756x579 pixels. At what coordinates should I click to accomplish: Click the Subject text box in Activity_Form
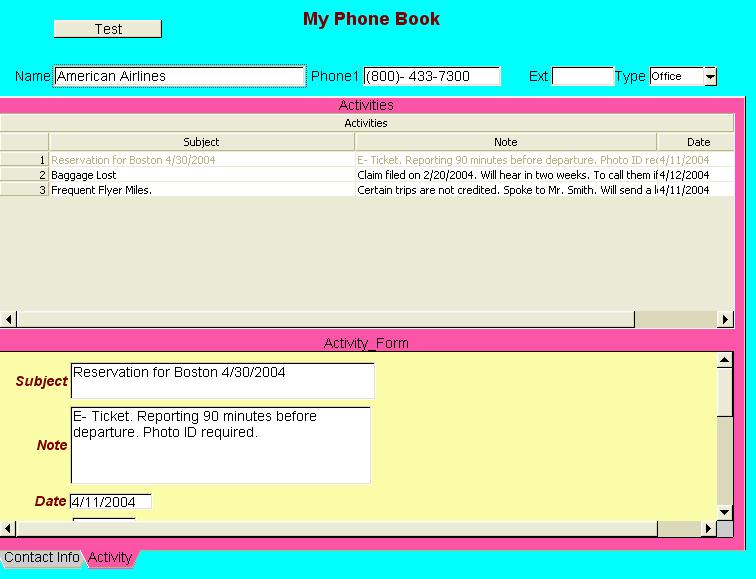[222, 381]
